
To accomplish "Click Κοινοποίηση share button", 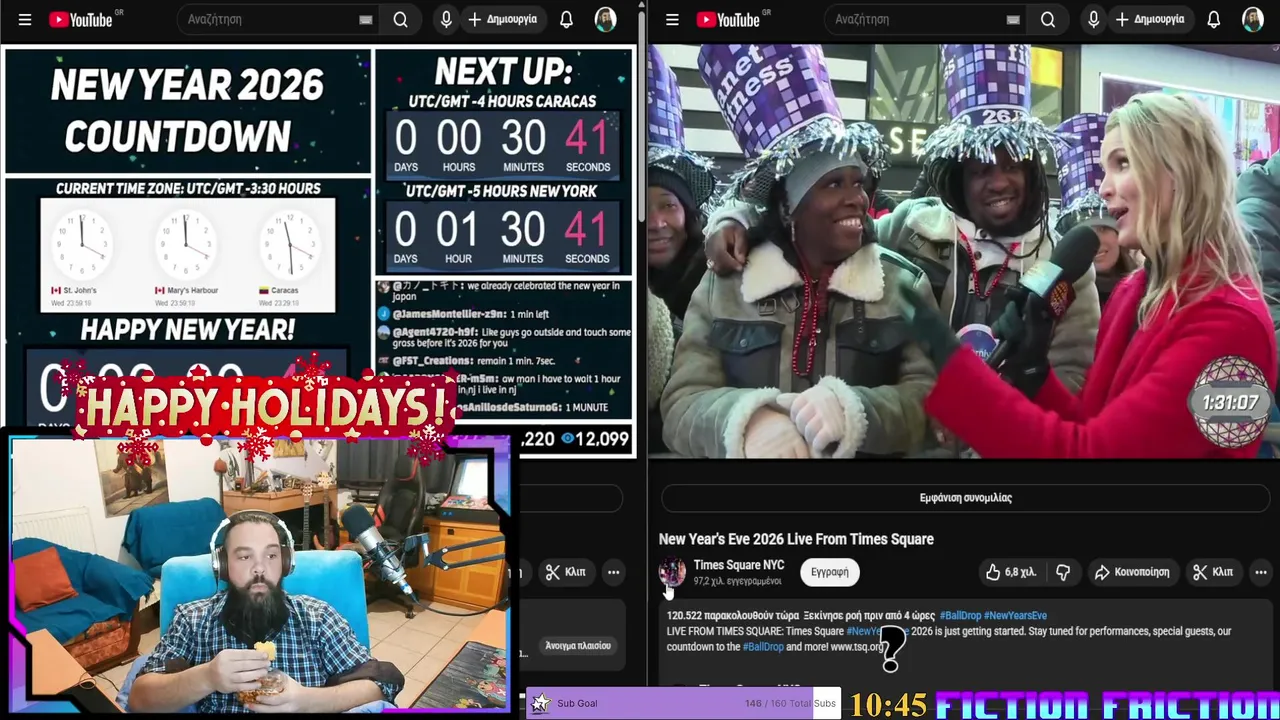I will (1132, 572).
